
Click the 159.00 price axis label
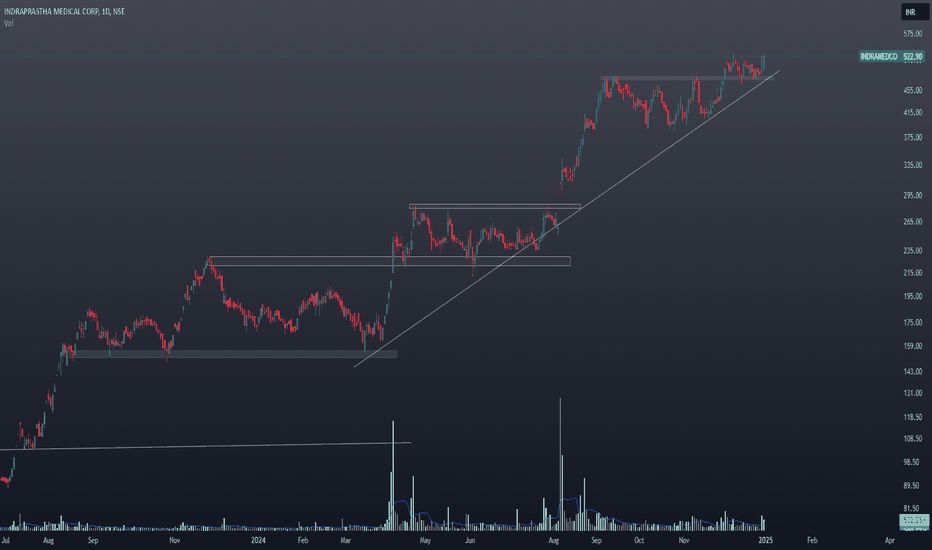point(912,345)
